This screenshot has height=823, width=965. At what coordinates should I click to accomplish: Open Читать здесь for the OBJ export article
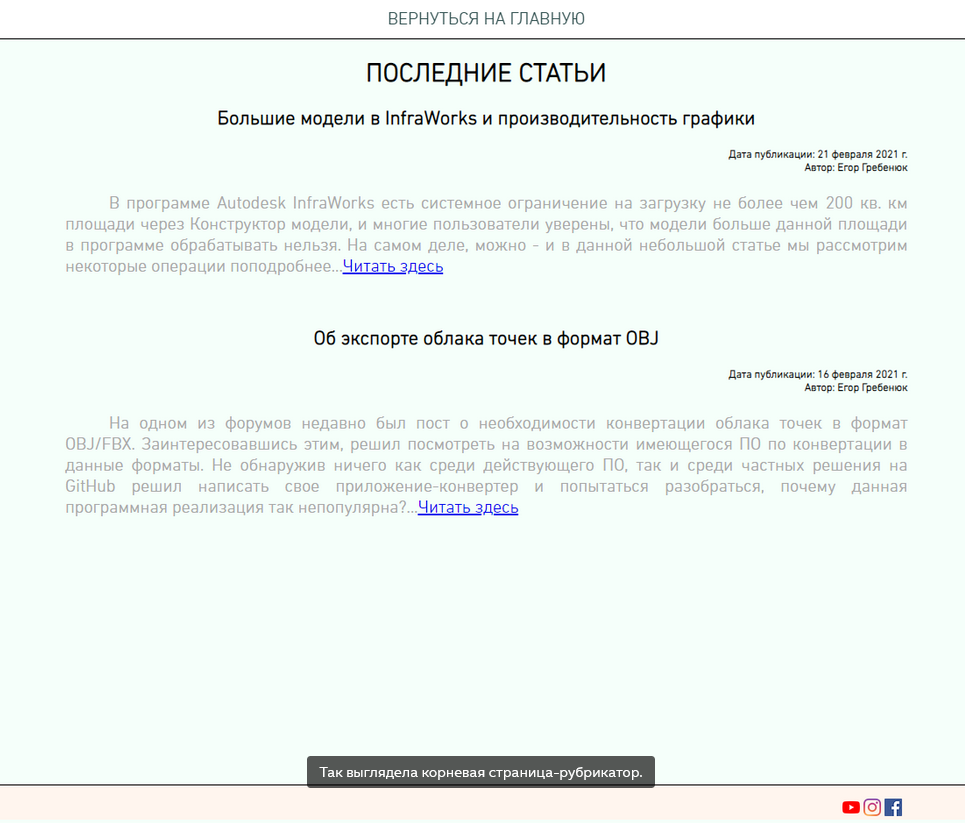coord(468,507)
